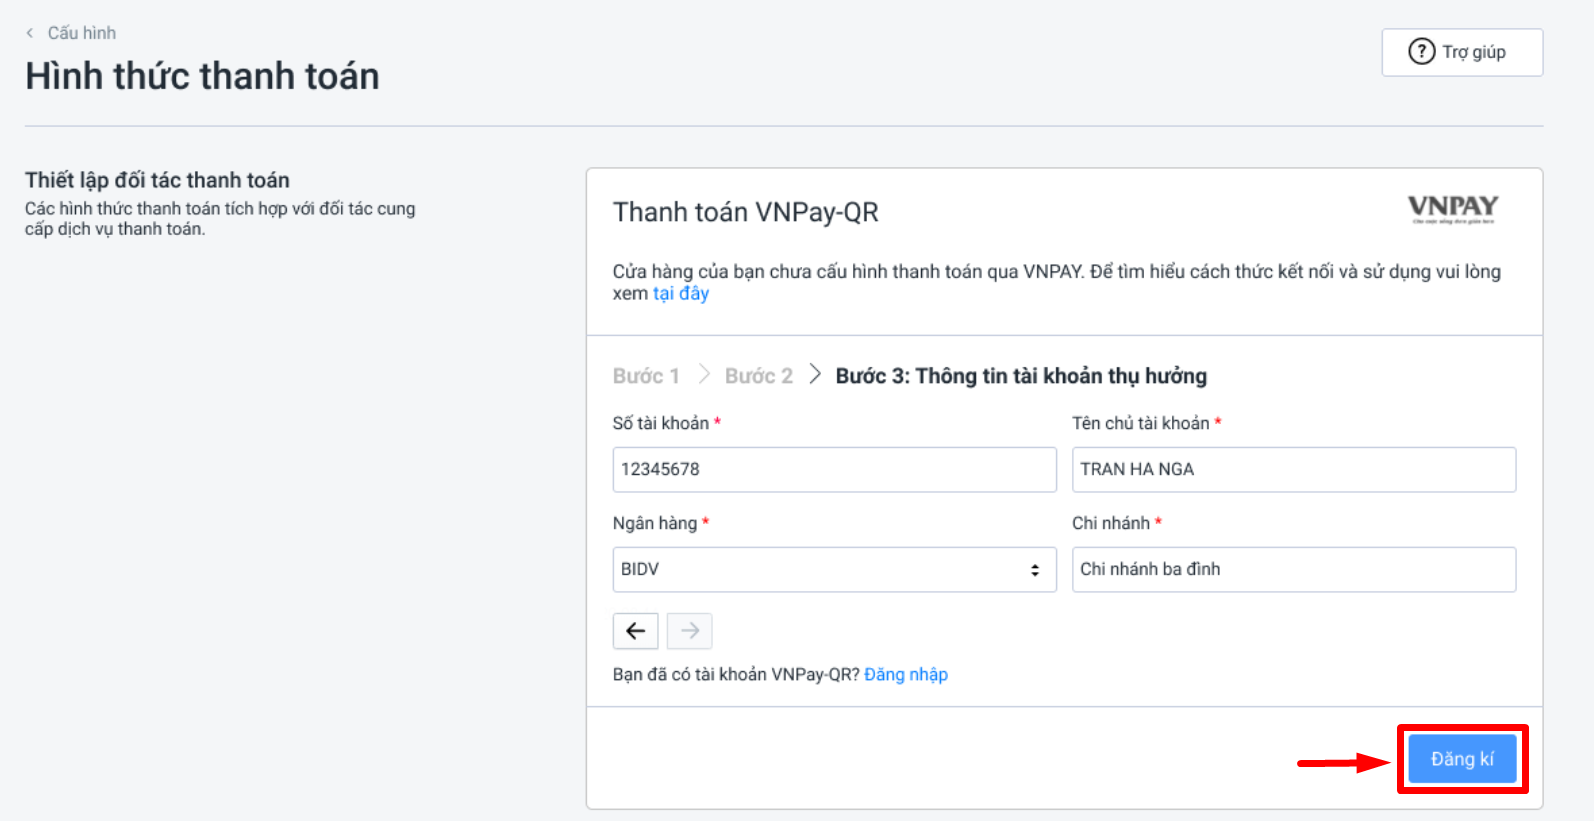Click the left arrow to go back a step
Image resolution: width=1594 pixels, height=821 pixels.
(635, 630)
